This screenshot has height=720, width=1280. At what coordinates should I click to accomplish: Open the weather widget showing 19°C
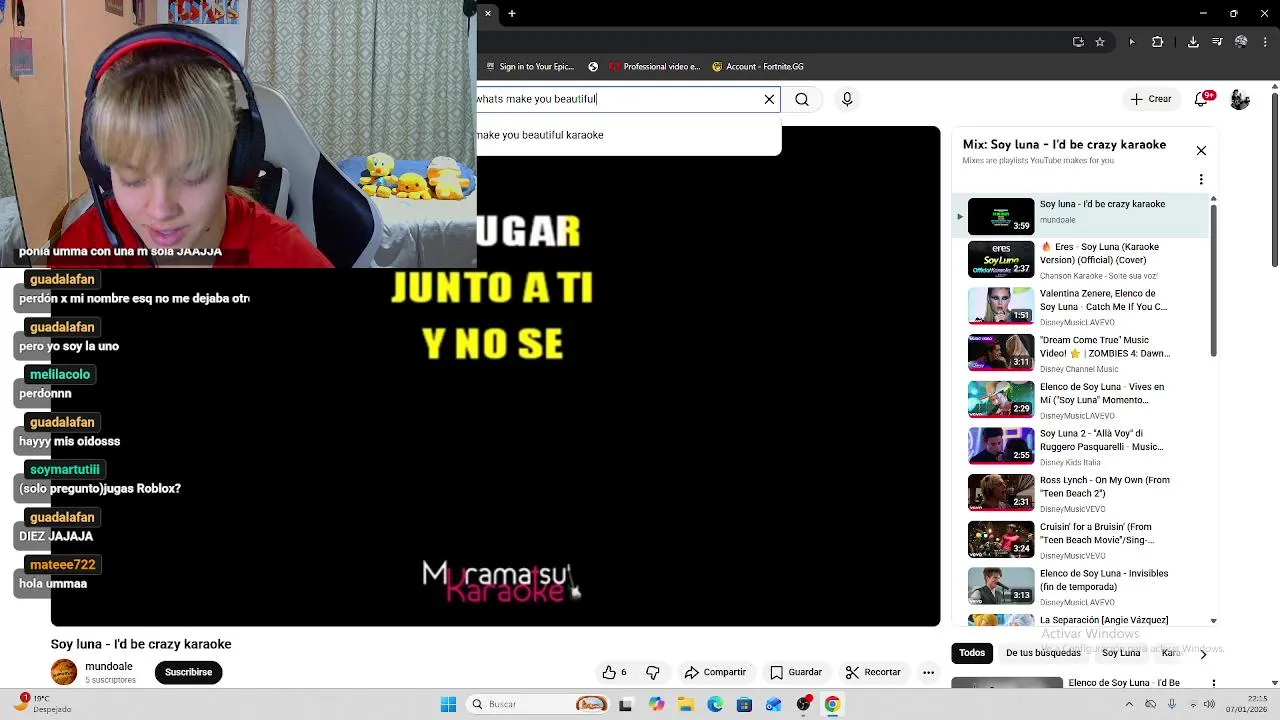(40, 704)
